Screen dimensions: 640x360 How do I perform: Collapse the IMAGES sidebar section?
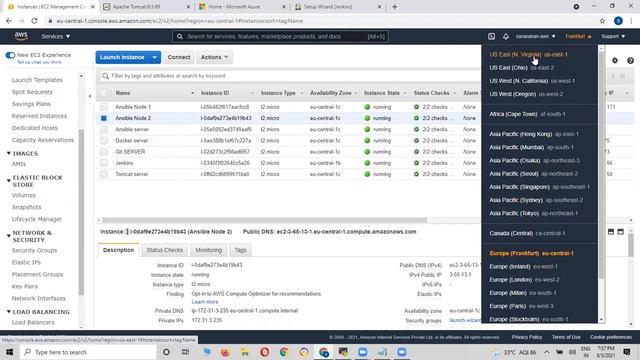9,153
